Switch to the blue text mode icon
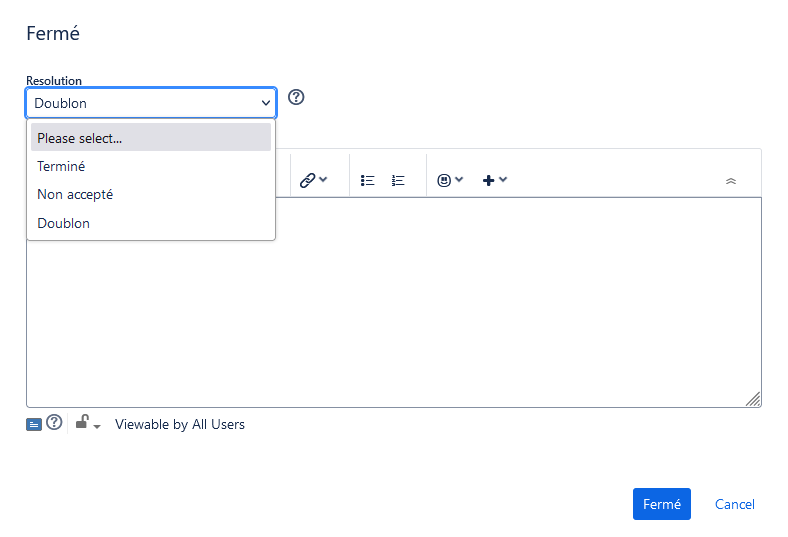The height and width of the screenshot is (537, 788). coord(34,425)
